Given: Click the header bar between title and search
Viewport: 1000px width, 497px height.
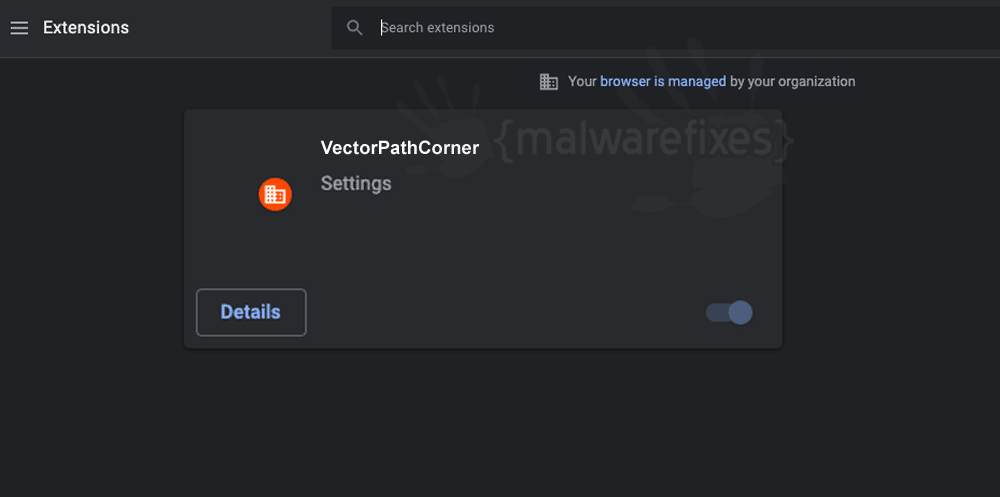Looking at the screenshot, I should click(x=230, y=28).
